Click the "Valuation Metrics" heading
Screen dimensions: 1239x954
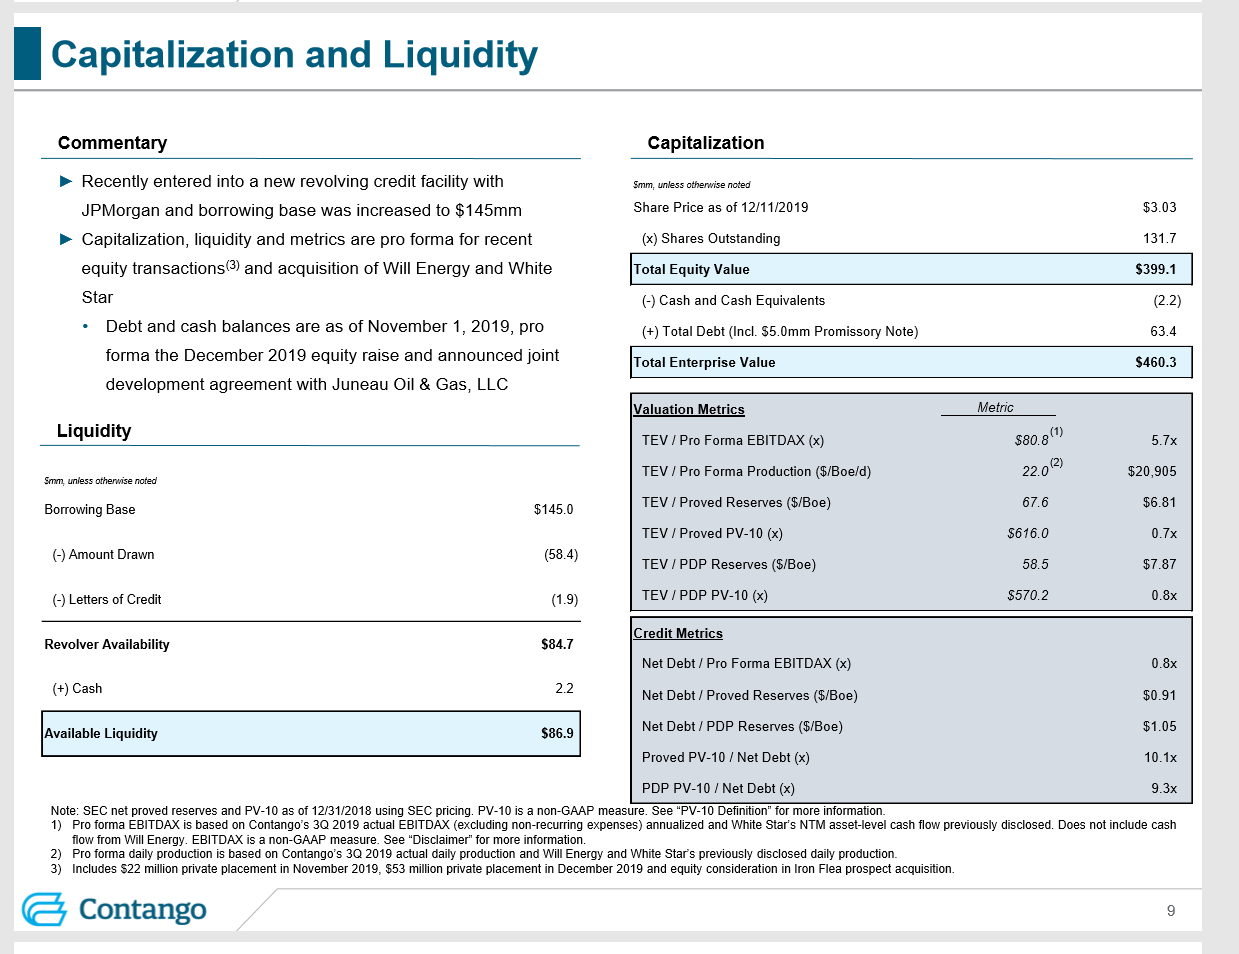689,409
